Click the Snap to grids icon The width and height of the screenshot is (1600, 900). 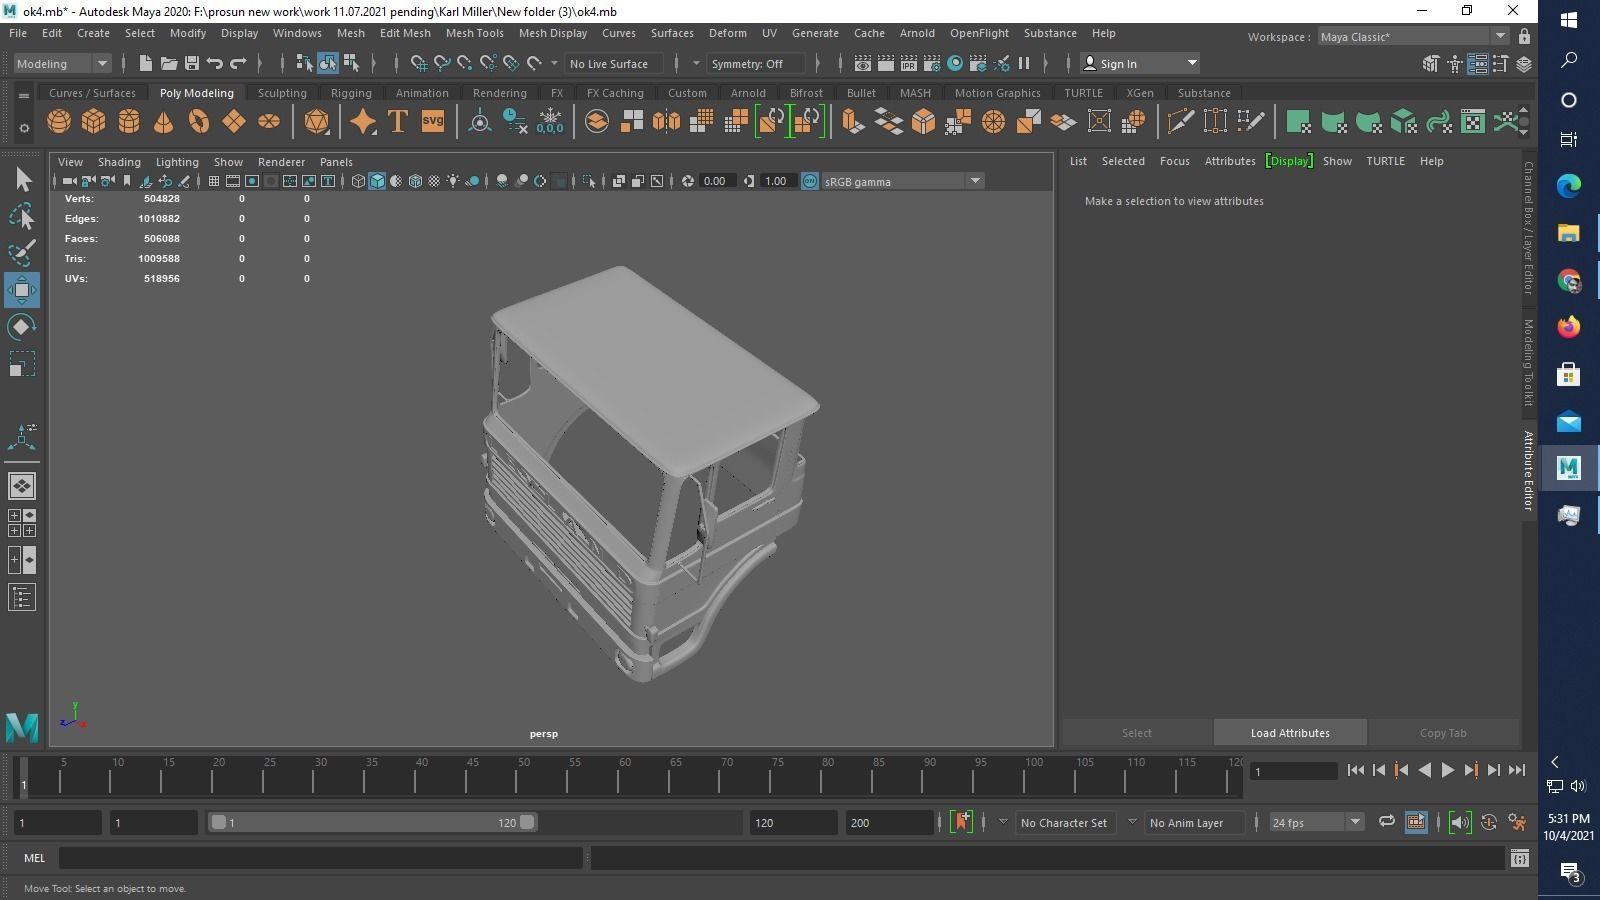[418, 63]
